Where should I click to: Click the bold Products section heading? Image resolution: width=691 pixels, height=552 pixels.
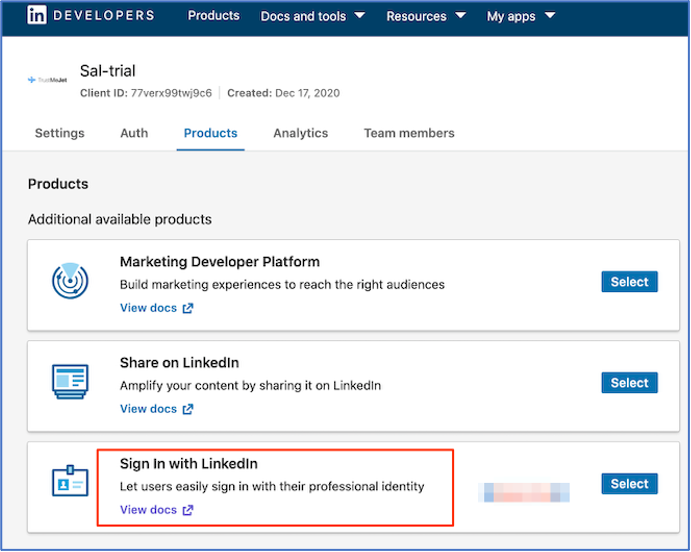coord(58,184)
